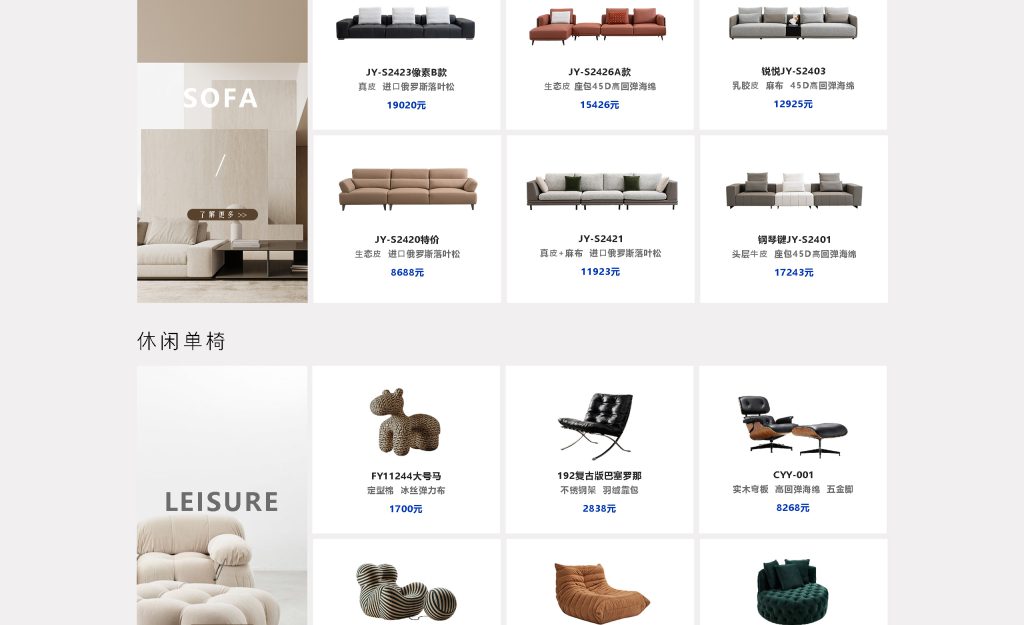Open the JY-S2426A red sofa thumbnail
This screenshot has height=625, width=1024.
coord(598,26)
